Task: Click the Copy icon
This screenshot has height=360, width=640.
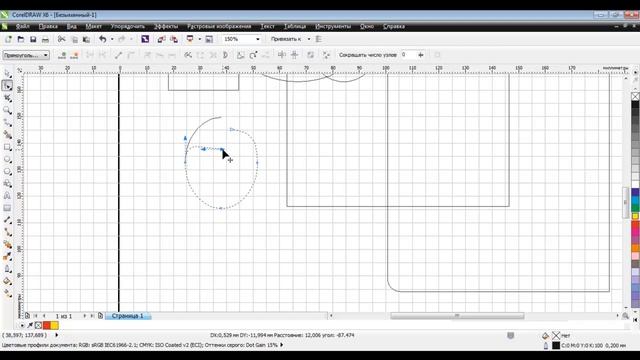Action: tap(74, 39)
